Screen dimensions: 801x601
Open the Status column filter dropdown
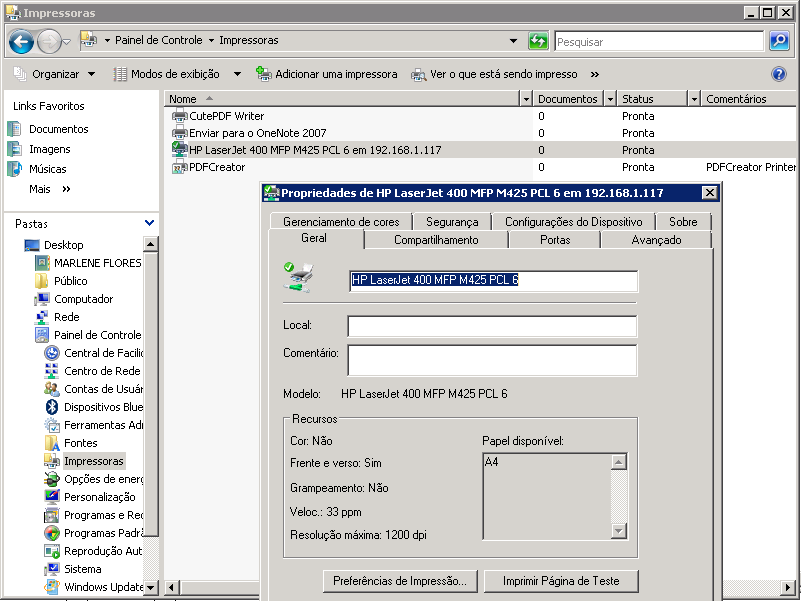click(694, 99)
